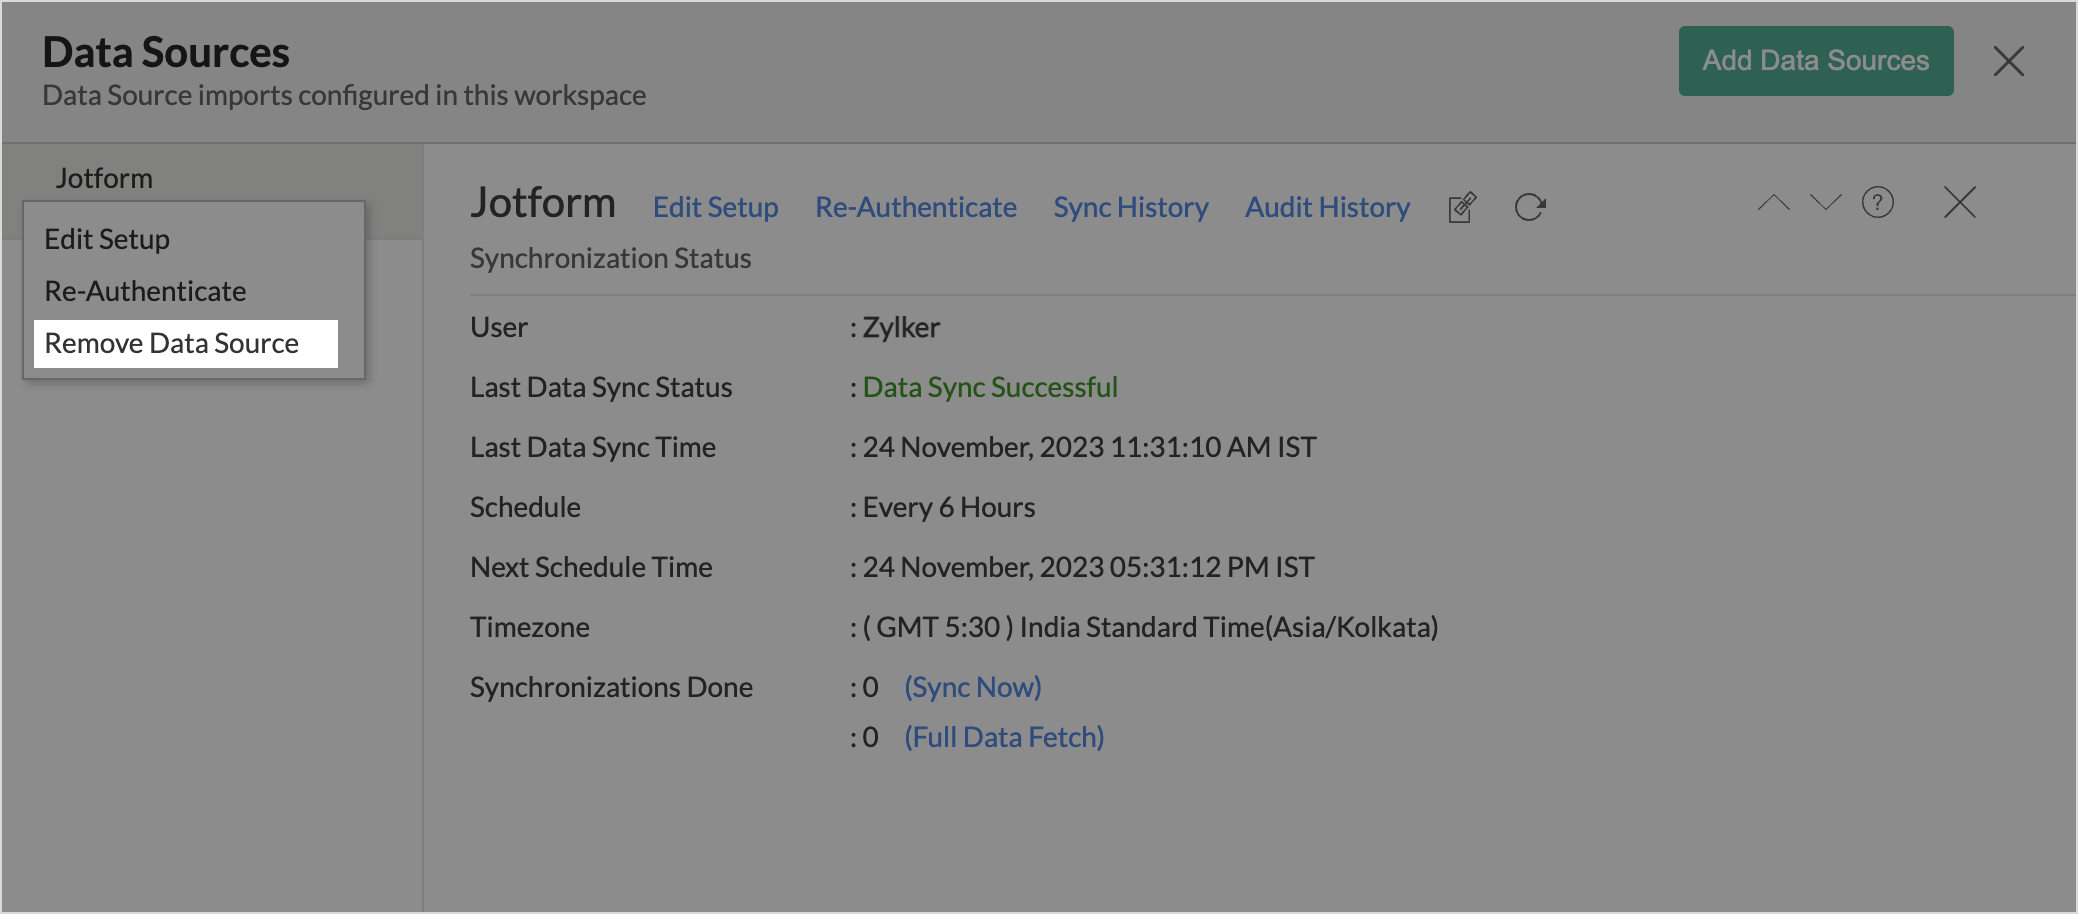Click the Every 6 Hours schedule value
Image resolution: width=2078 pixels, height=914 pixels.
tap(949, 507)
